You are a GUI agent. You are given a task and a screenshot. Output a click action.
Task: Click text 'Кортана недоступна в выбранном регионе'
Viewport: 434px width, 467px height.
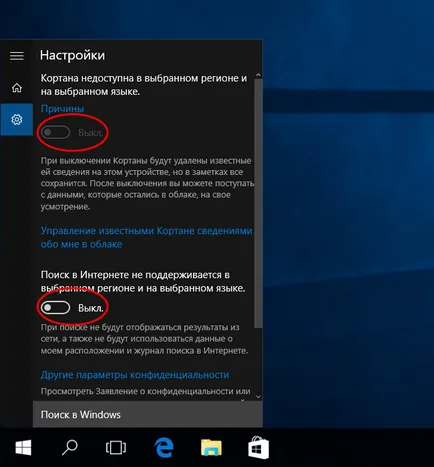click(x=144, y=85)
